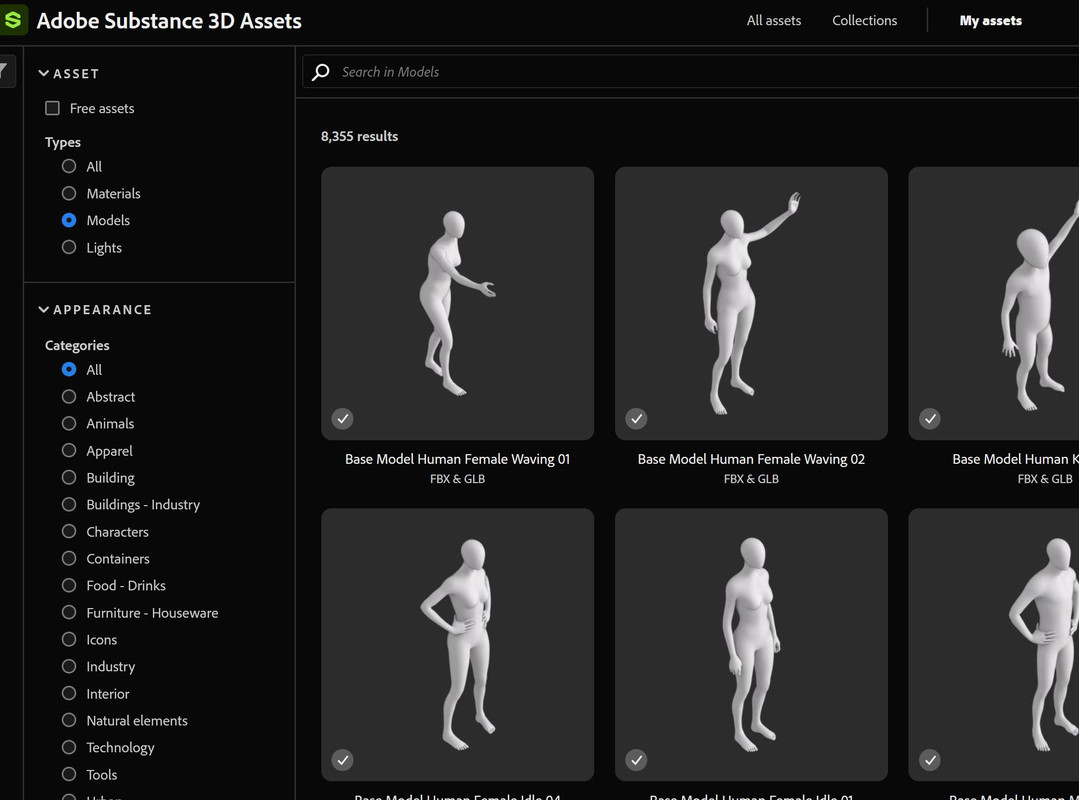
Task: Click the 8,355 results count text
Action: click(x=359, y=136)
